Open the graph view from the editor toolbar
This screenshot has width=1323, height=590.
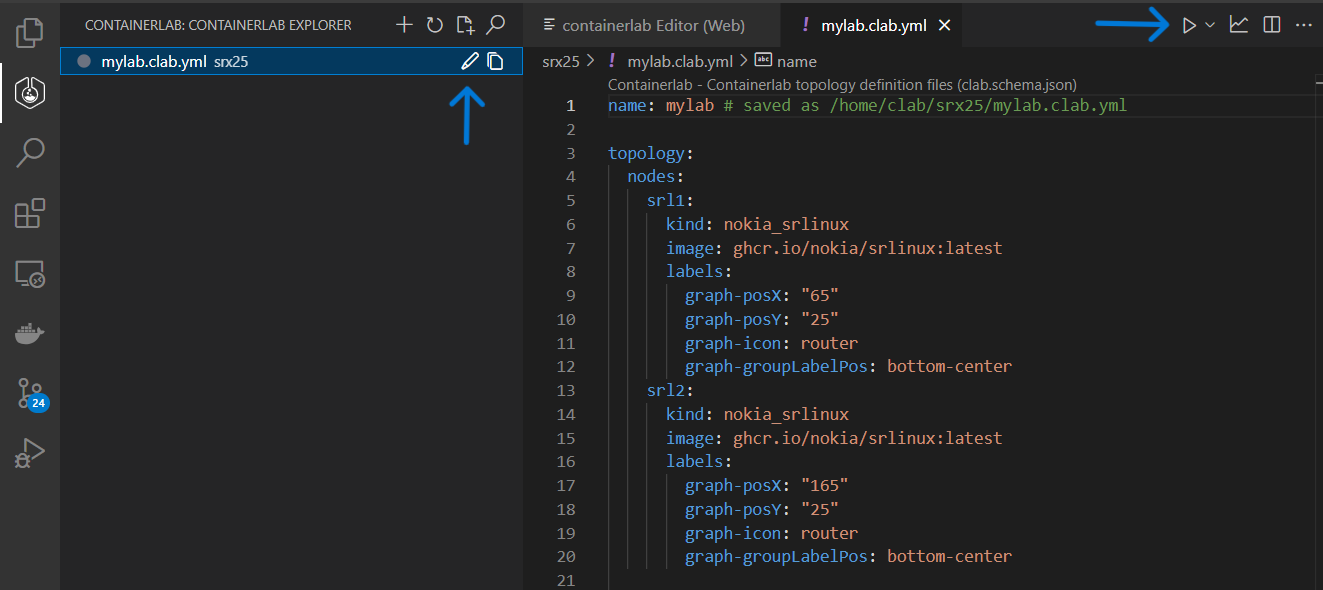click(1239, 25)
